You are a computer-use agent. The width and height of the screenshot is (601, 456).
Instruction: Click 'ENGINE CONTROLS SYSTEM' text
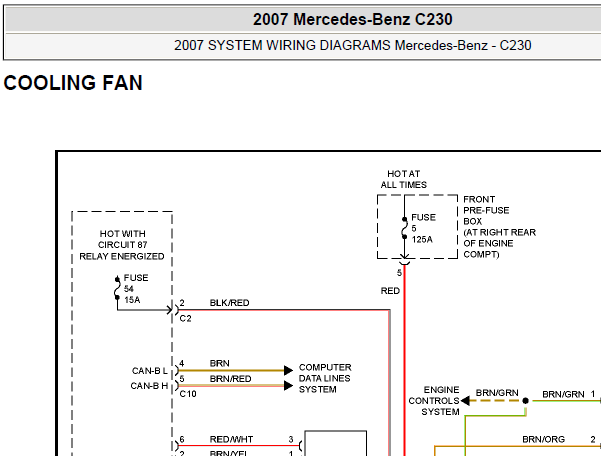point(434,401)
